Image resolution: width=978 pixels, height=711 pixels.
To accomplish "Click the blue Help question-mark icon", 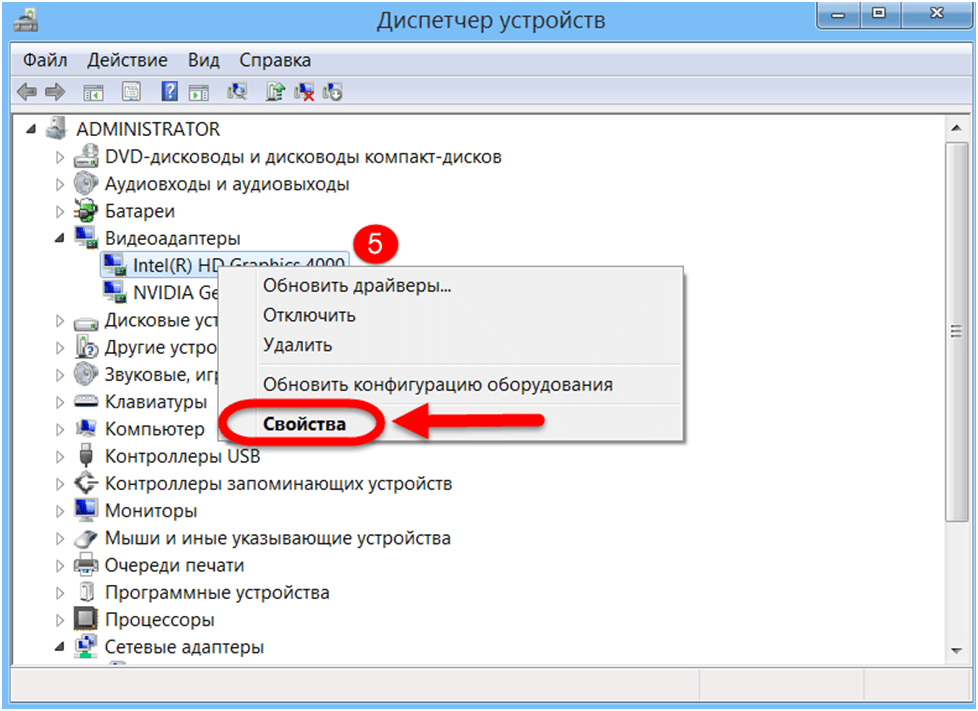I will (x=169, y=92).
